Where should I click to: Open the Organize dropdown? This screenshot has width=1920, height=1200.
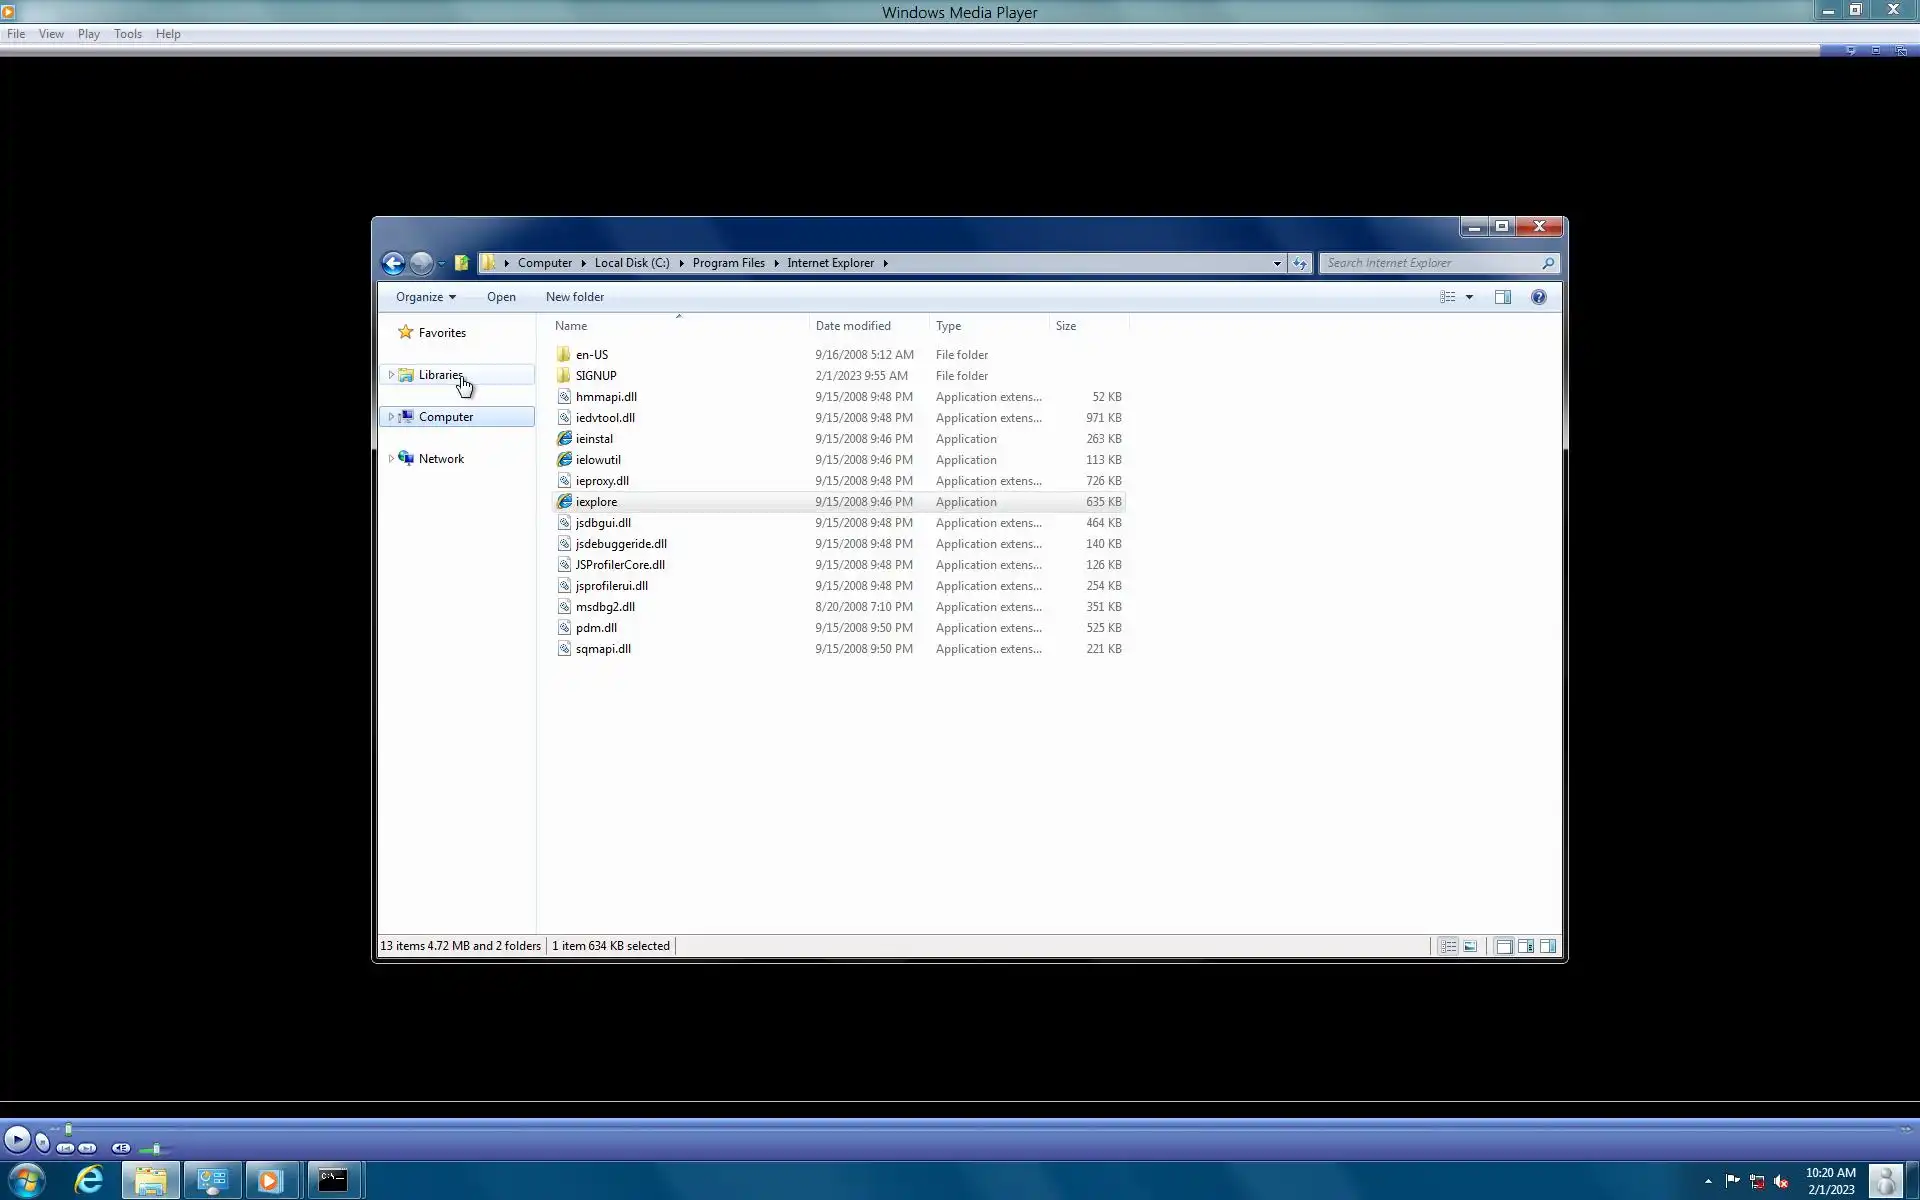425,297
